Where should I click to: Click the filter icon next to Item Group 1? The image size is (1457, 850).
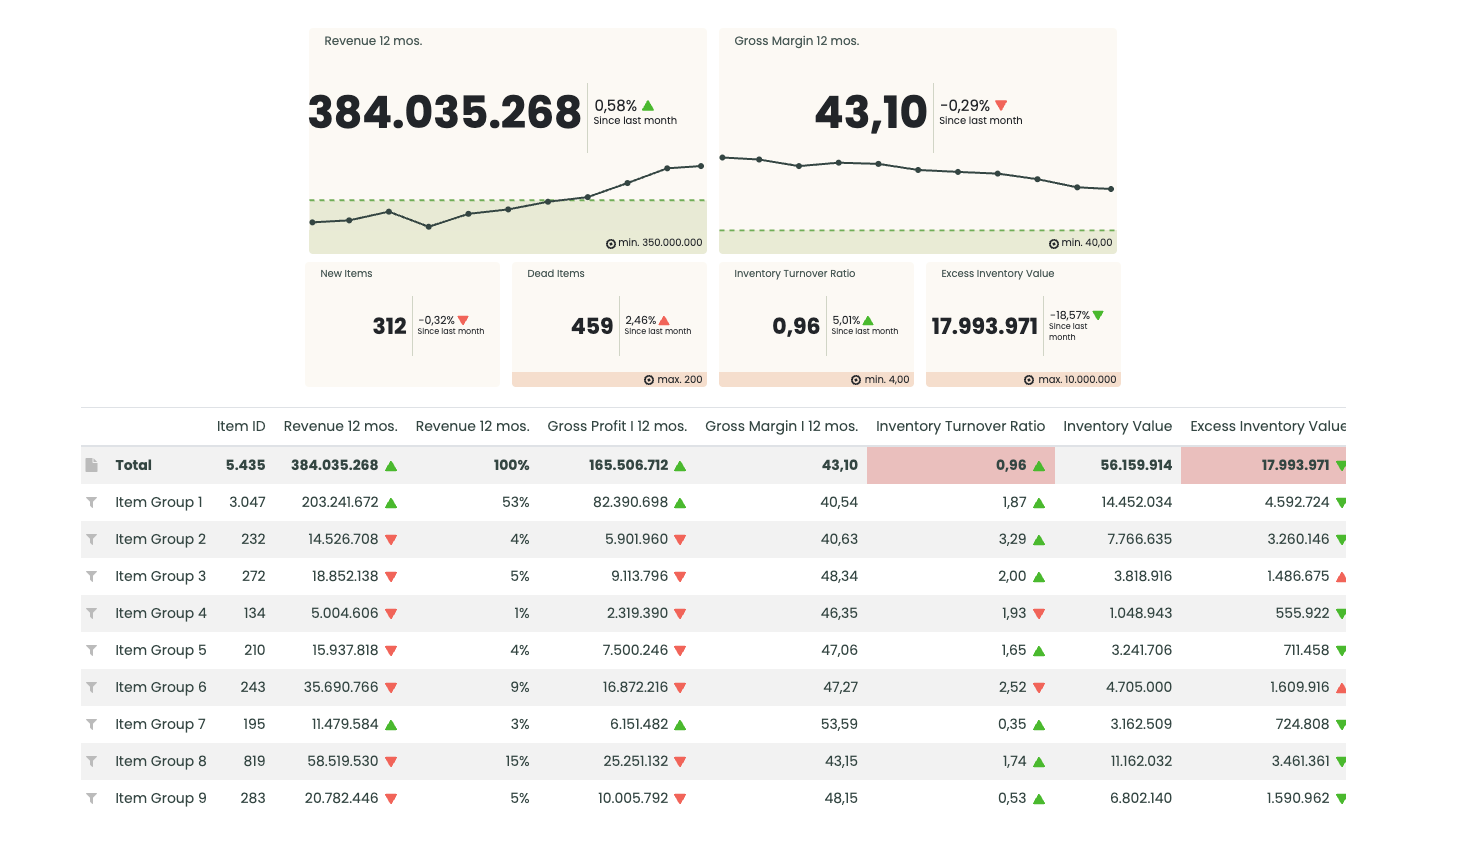tap(91, 502)
